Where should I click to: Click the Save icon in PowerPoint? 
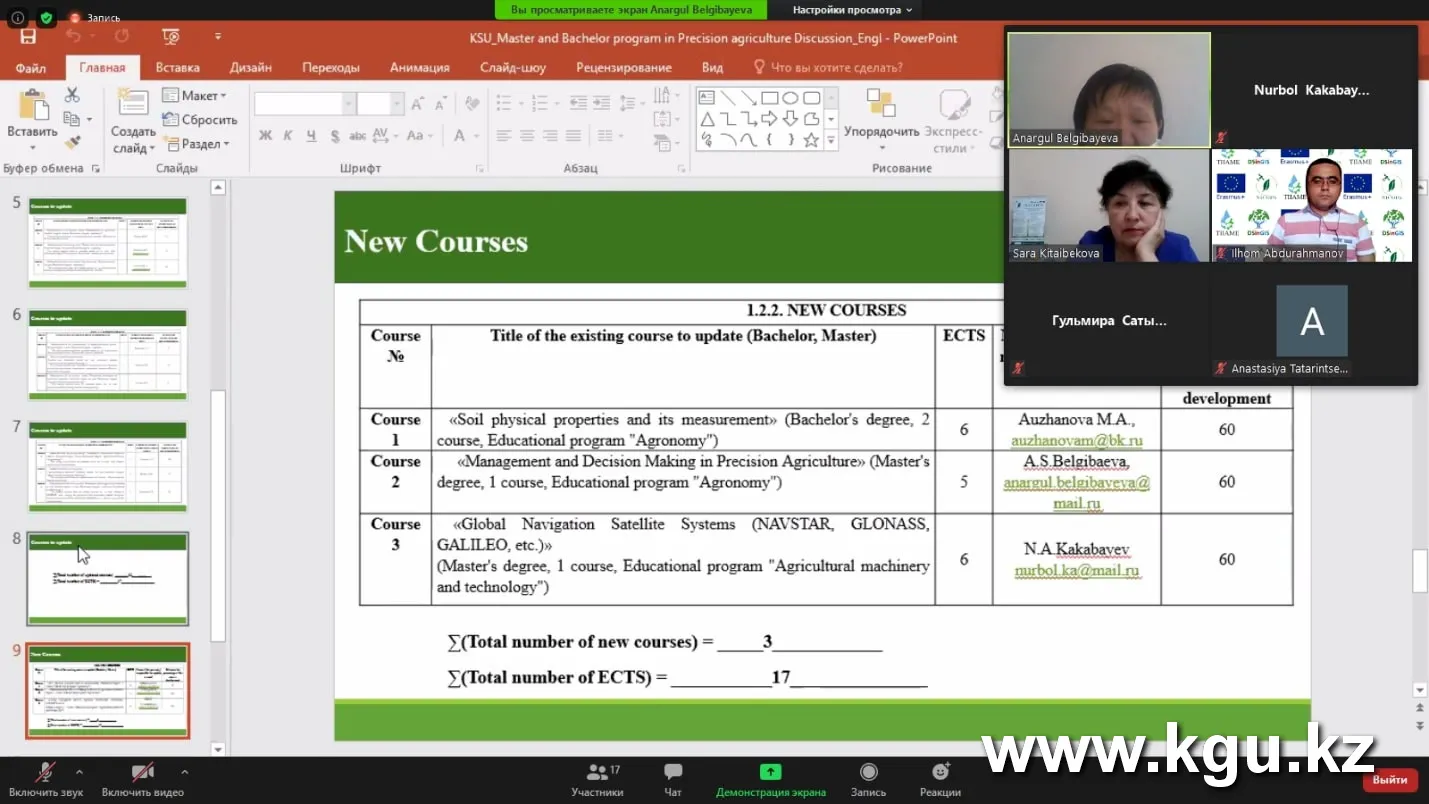pyautogui.click(x=28, y=37)
